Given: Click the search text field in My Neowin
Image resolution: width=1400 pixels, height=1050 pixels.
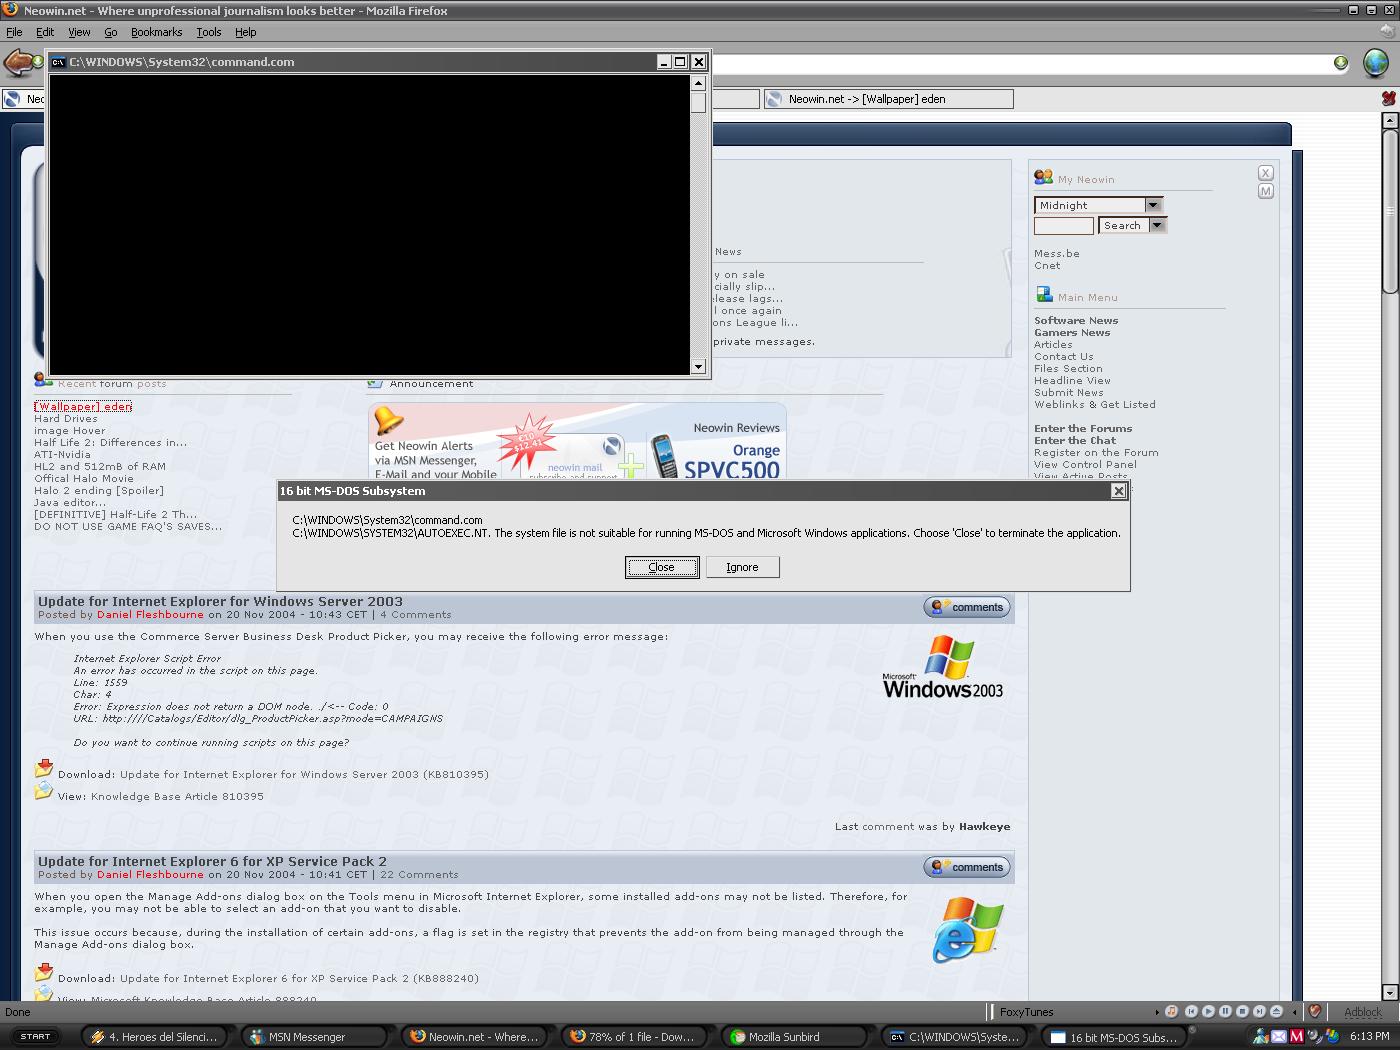Looking at the screenshot, I should (x=1063, y=225).
